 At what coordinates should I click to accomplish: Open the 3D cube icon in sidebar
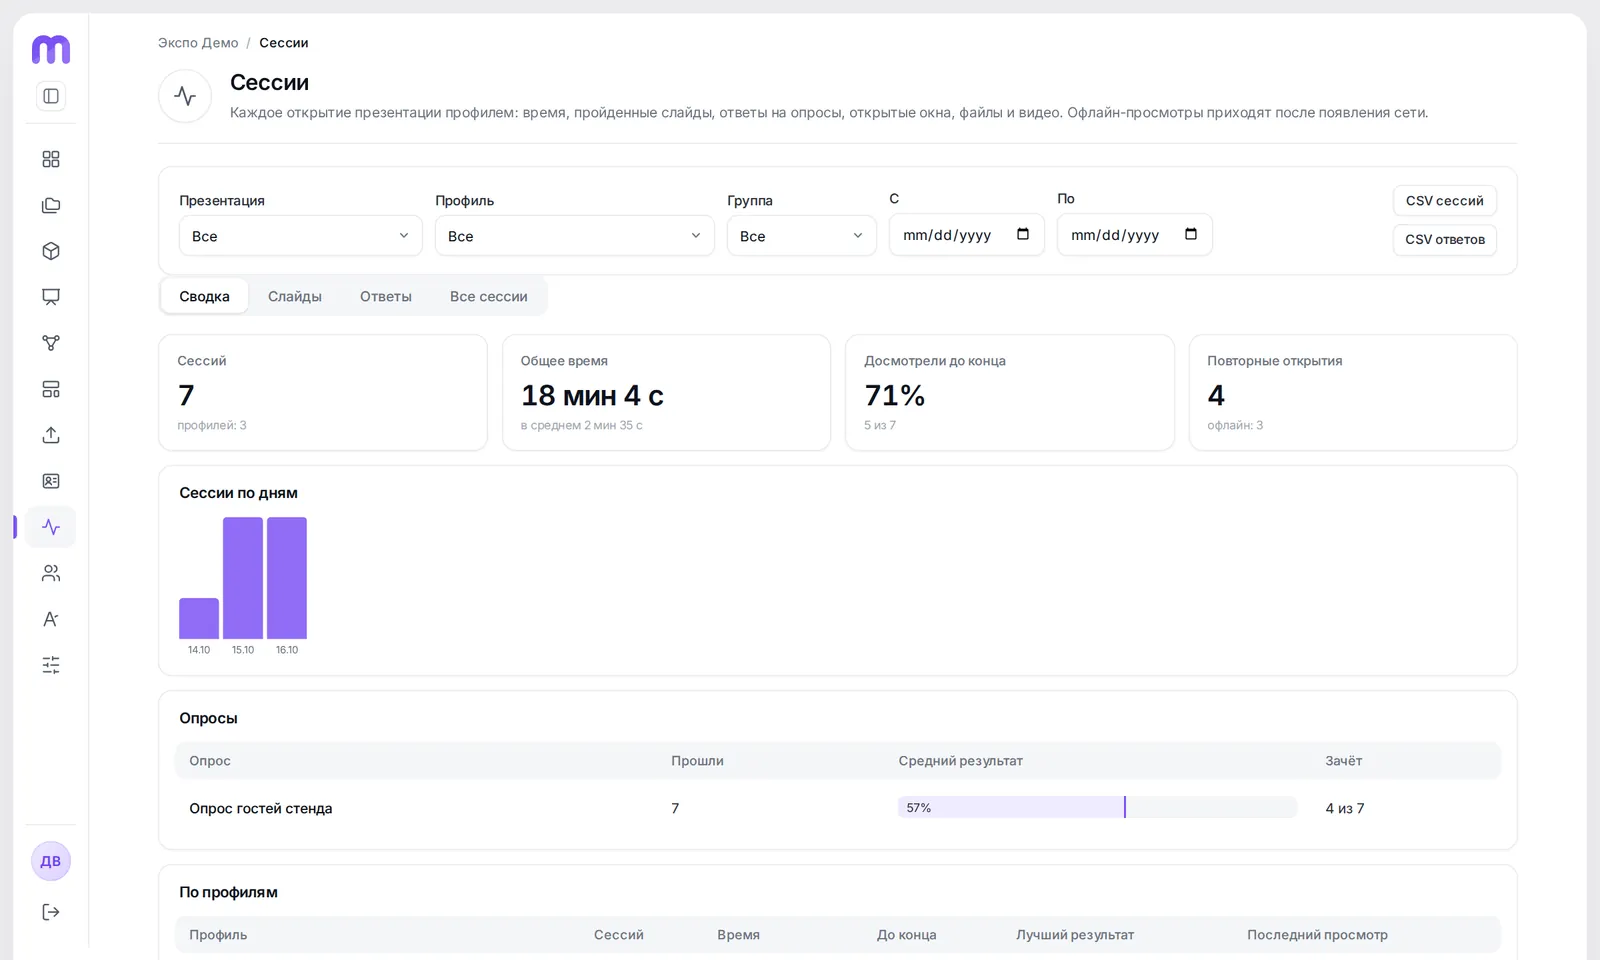pyautogui.click(x=51, y=251)
